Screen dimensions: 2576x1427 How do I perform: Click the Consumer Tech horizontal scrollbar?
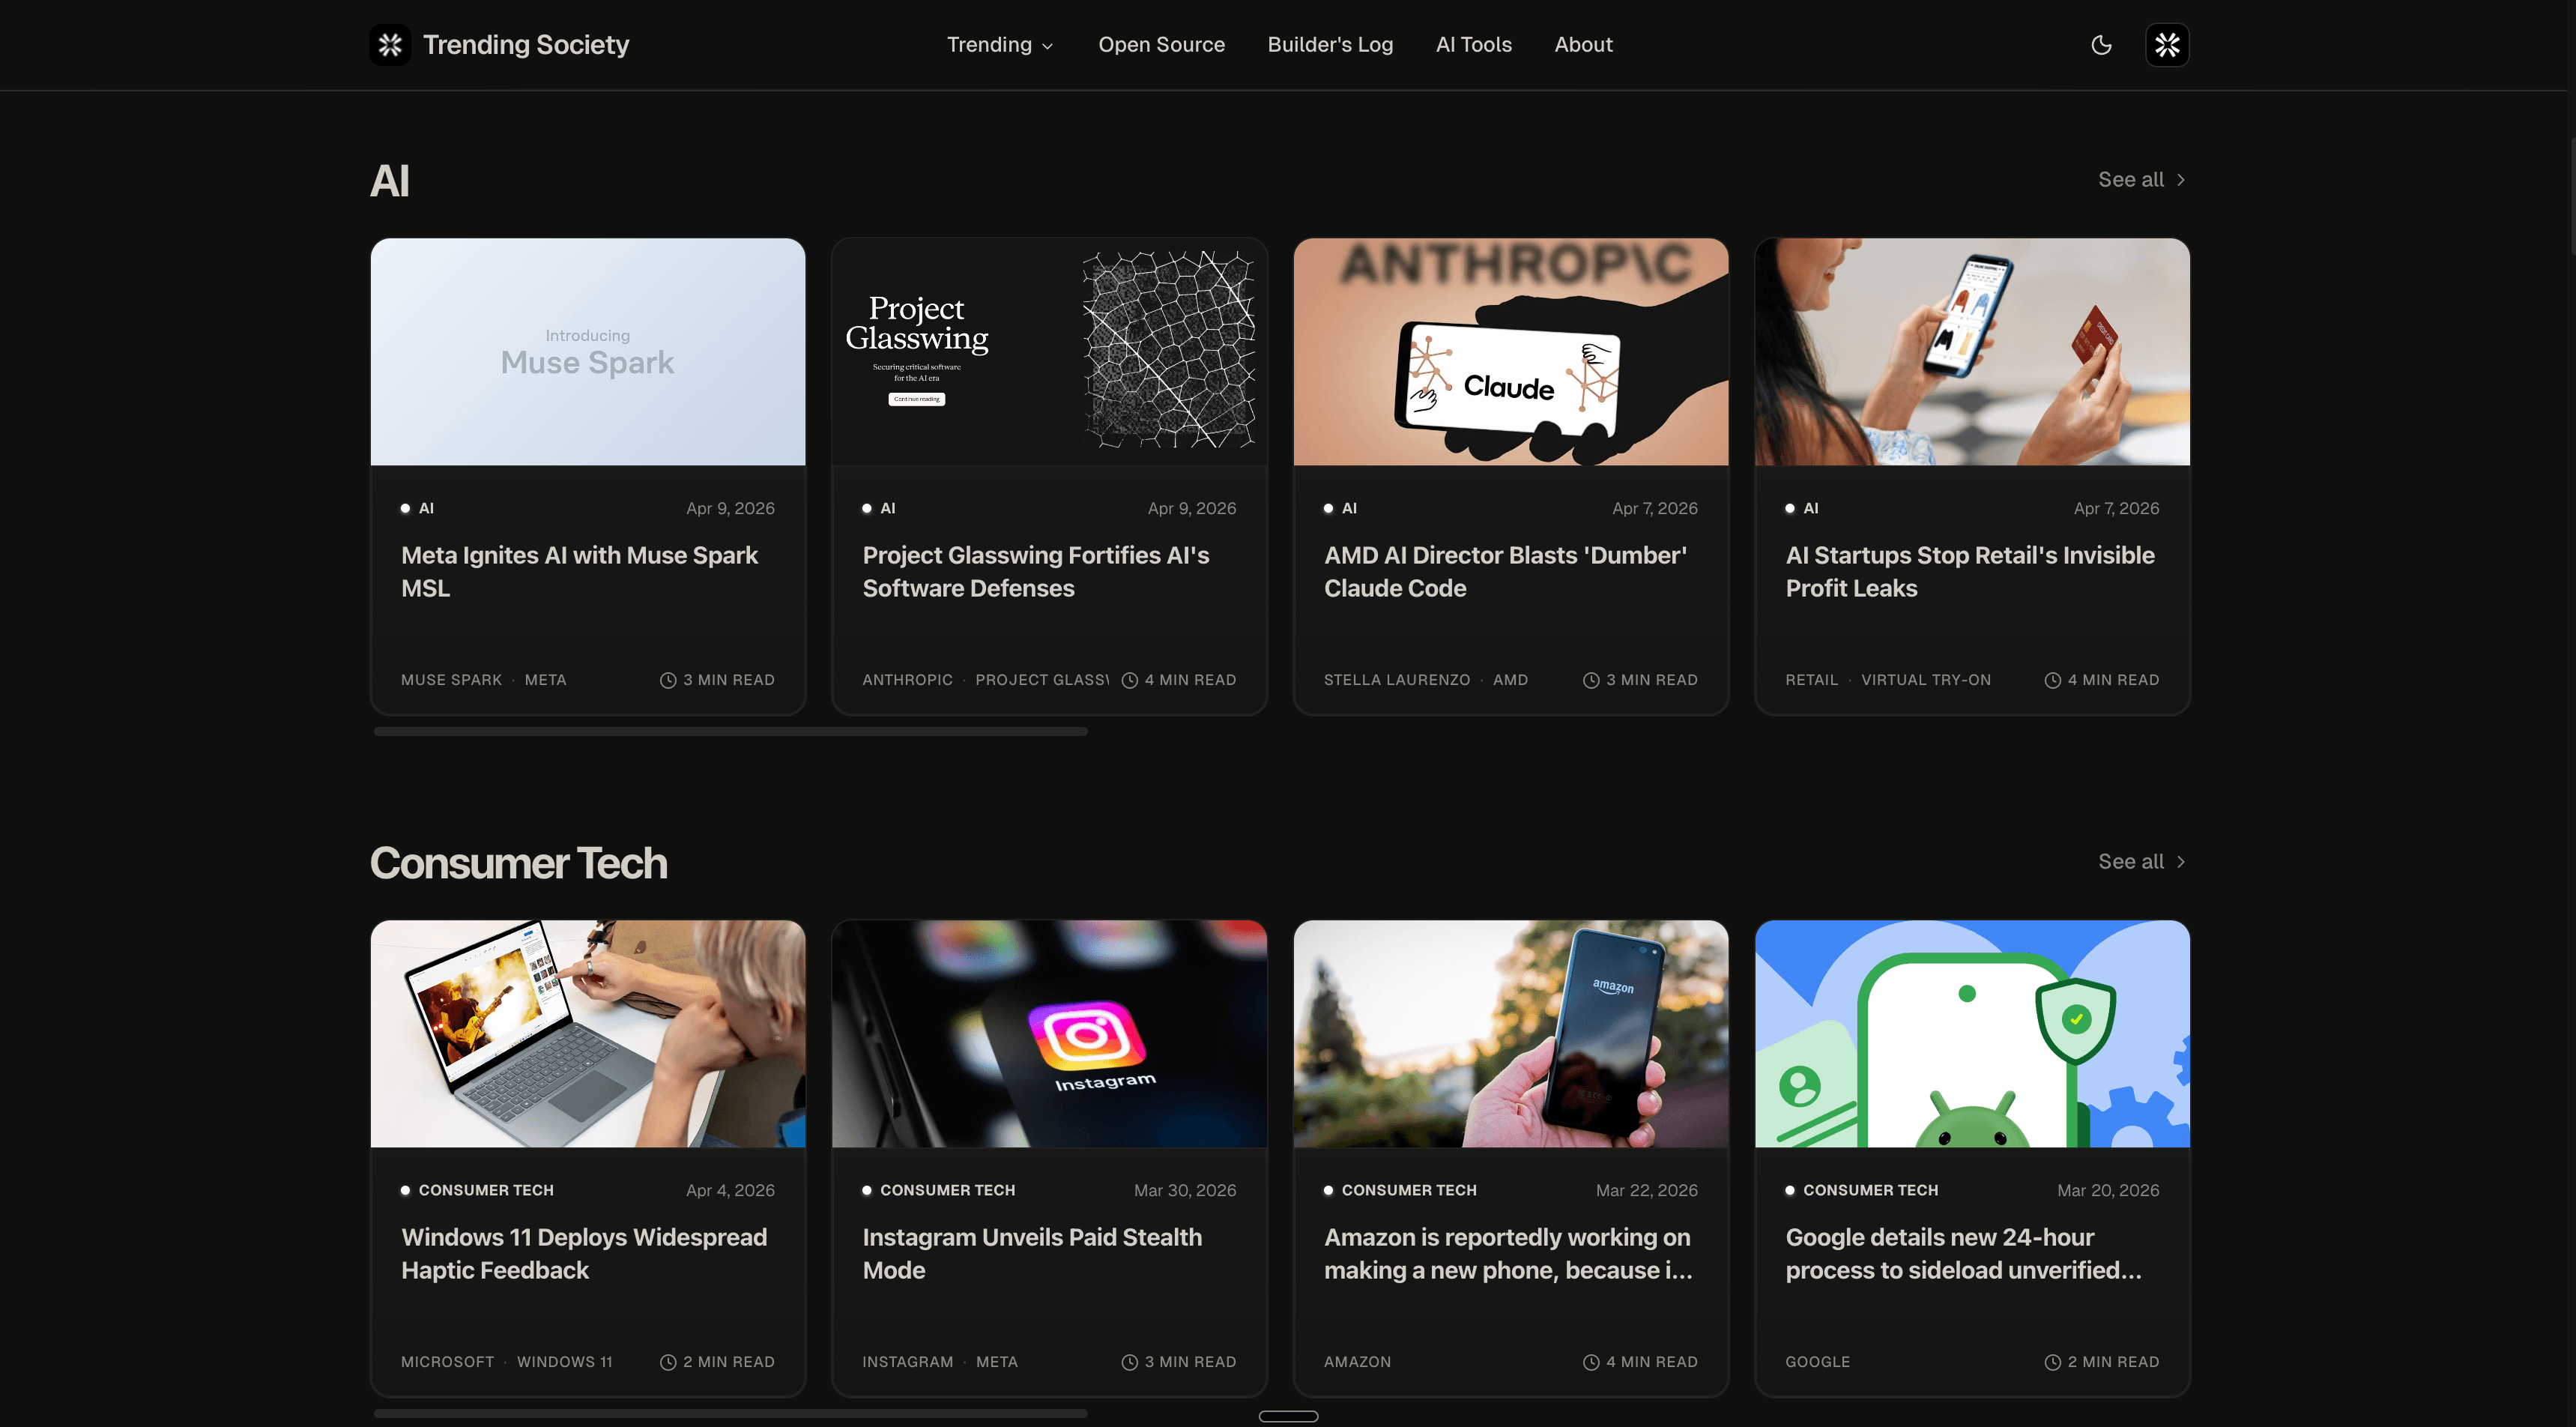pos(730,1413)
